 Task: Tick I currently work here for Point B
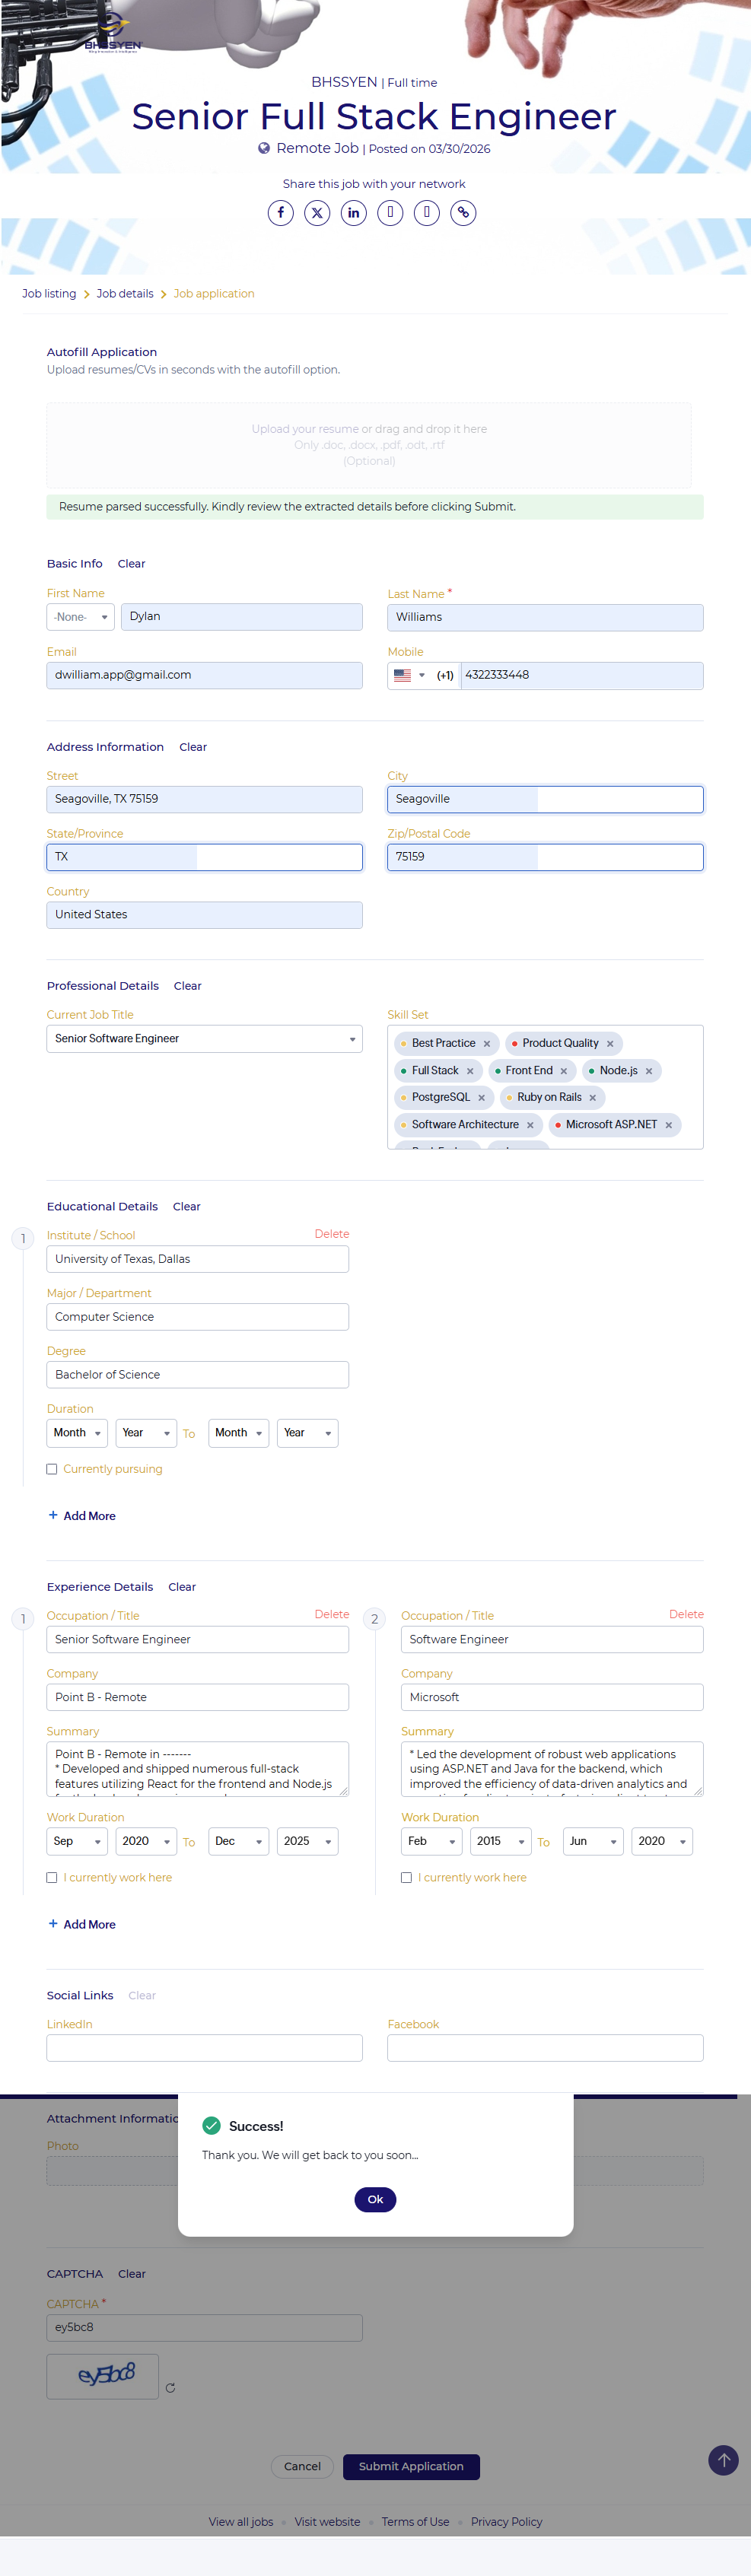[52, 1877]
